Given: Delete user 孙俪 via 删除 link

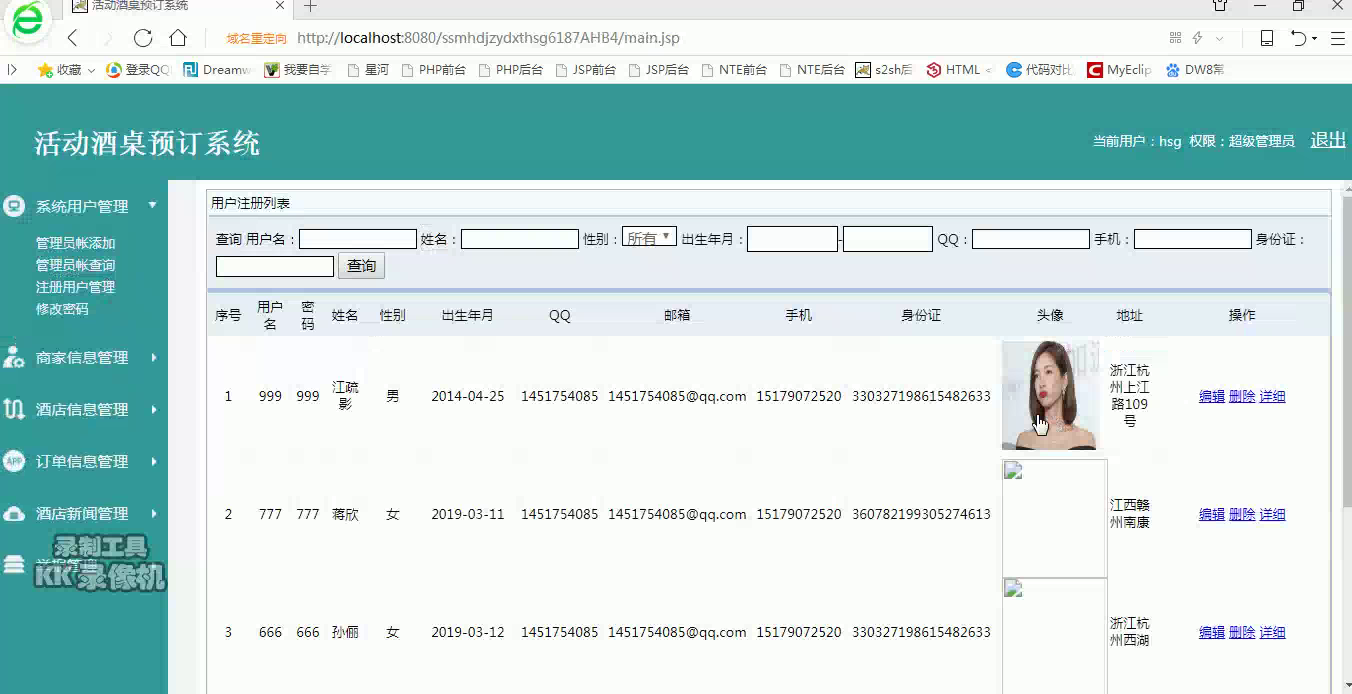Looking at the screenshot, I should pyautogui.click(x=1242, y=632).
